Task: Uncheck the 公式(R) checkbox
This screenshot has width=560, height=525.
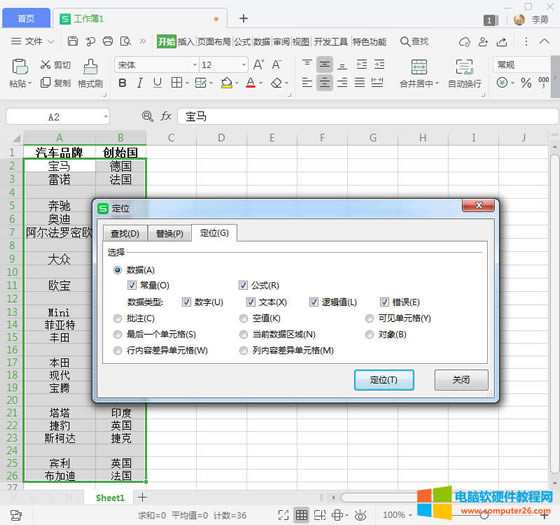Action: tap(243, 285)
